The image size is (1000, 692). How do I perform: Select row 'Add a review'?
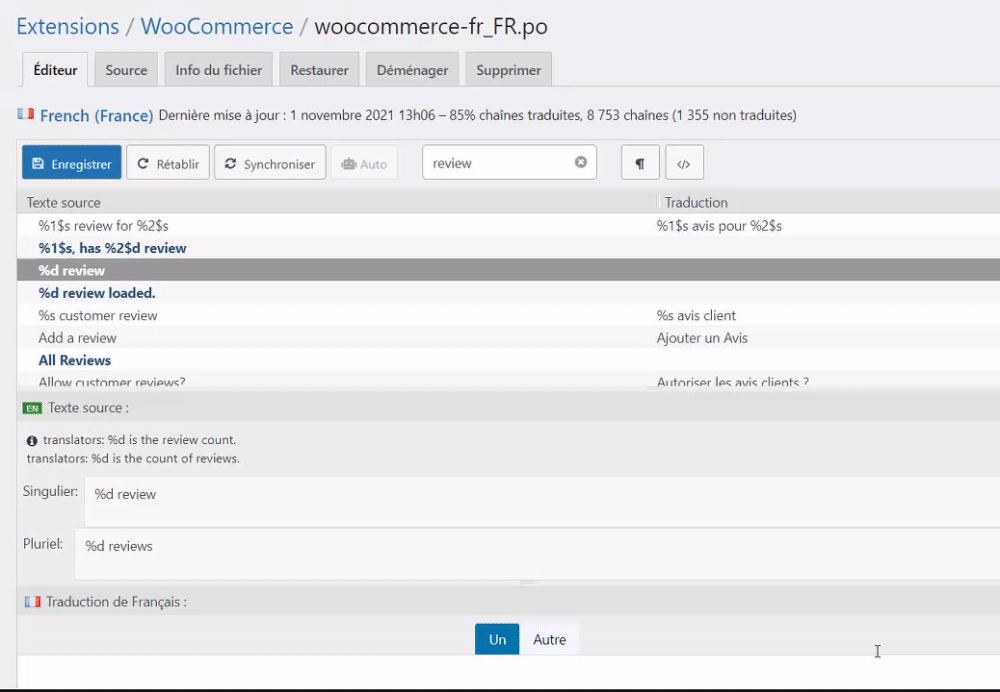tap(508, 337)
